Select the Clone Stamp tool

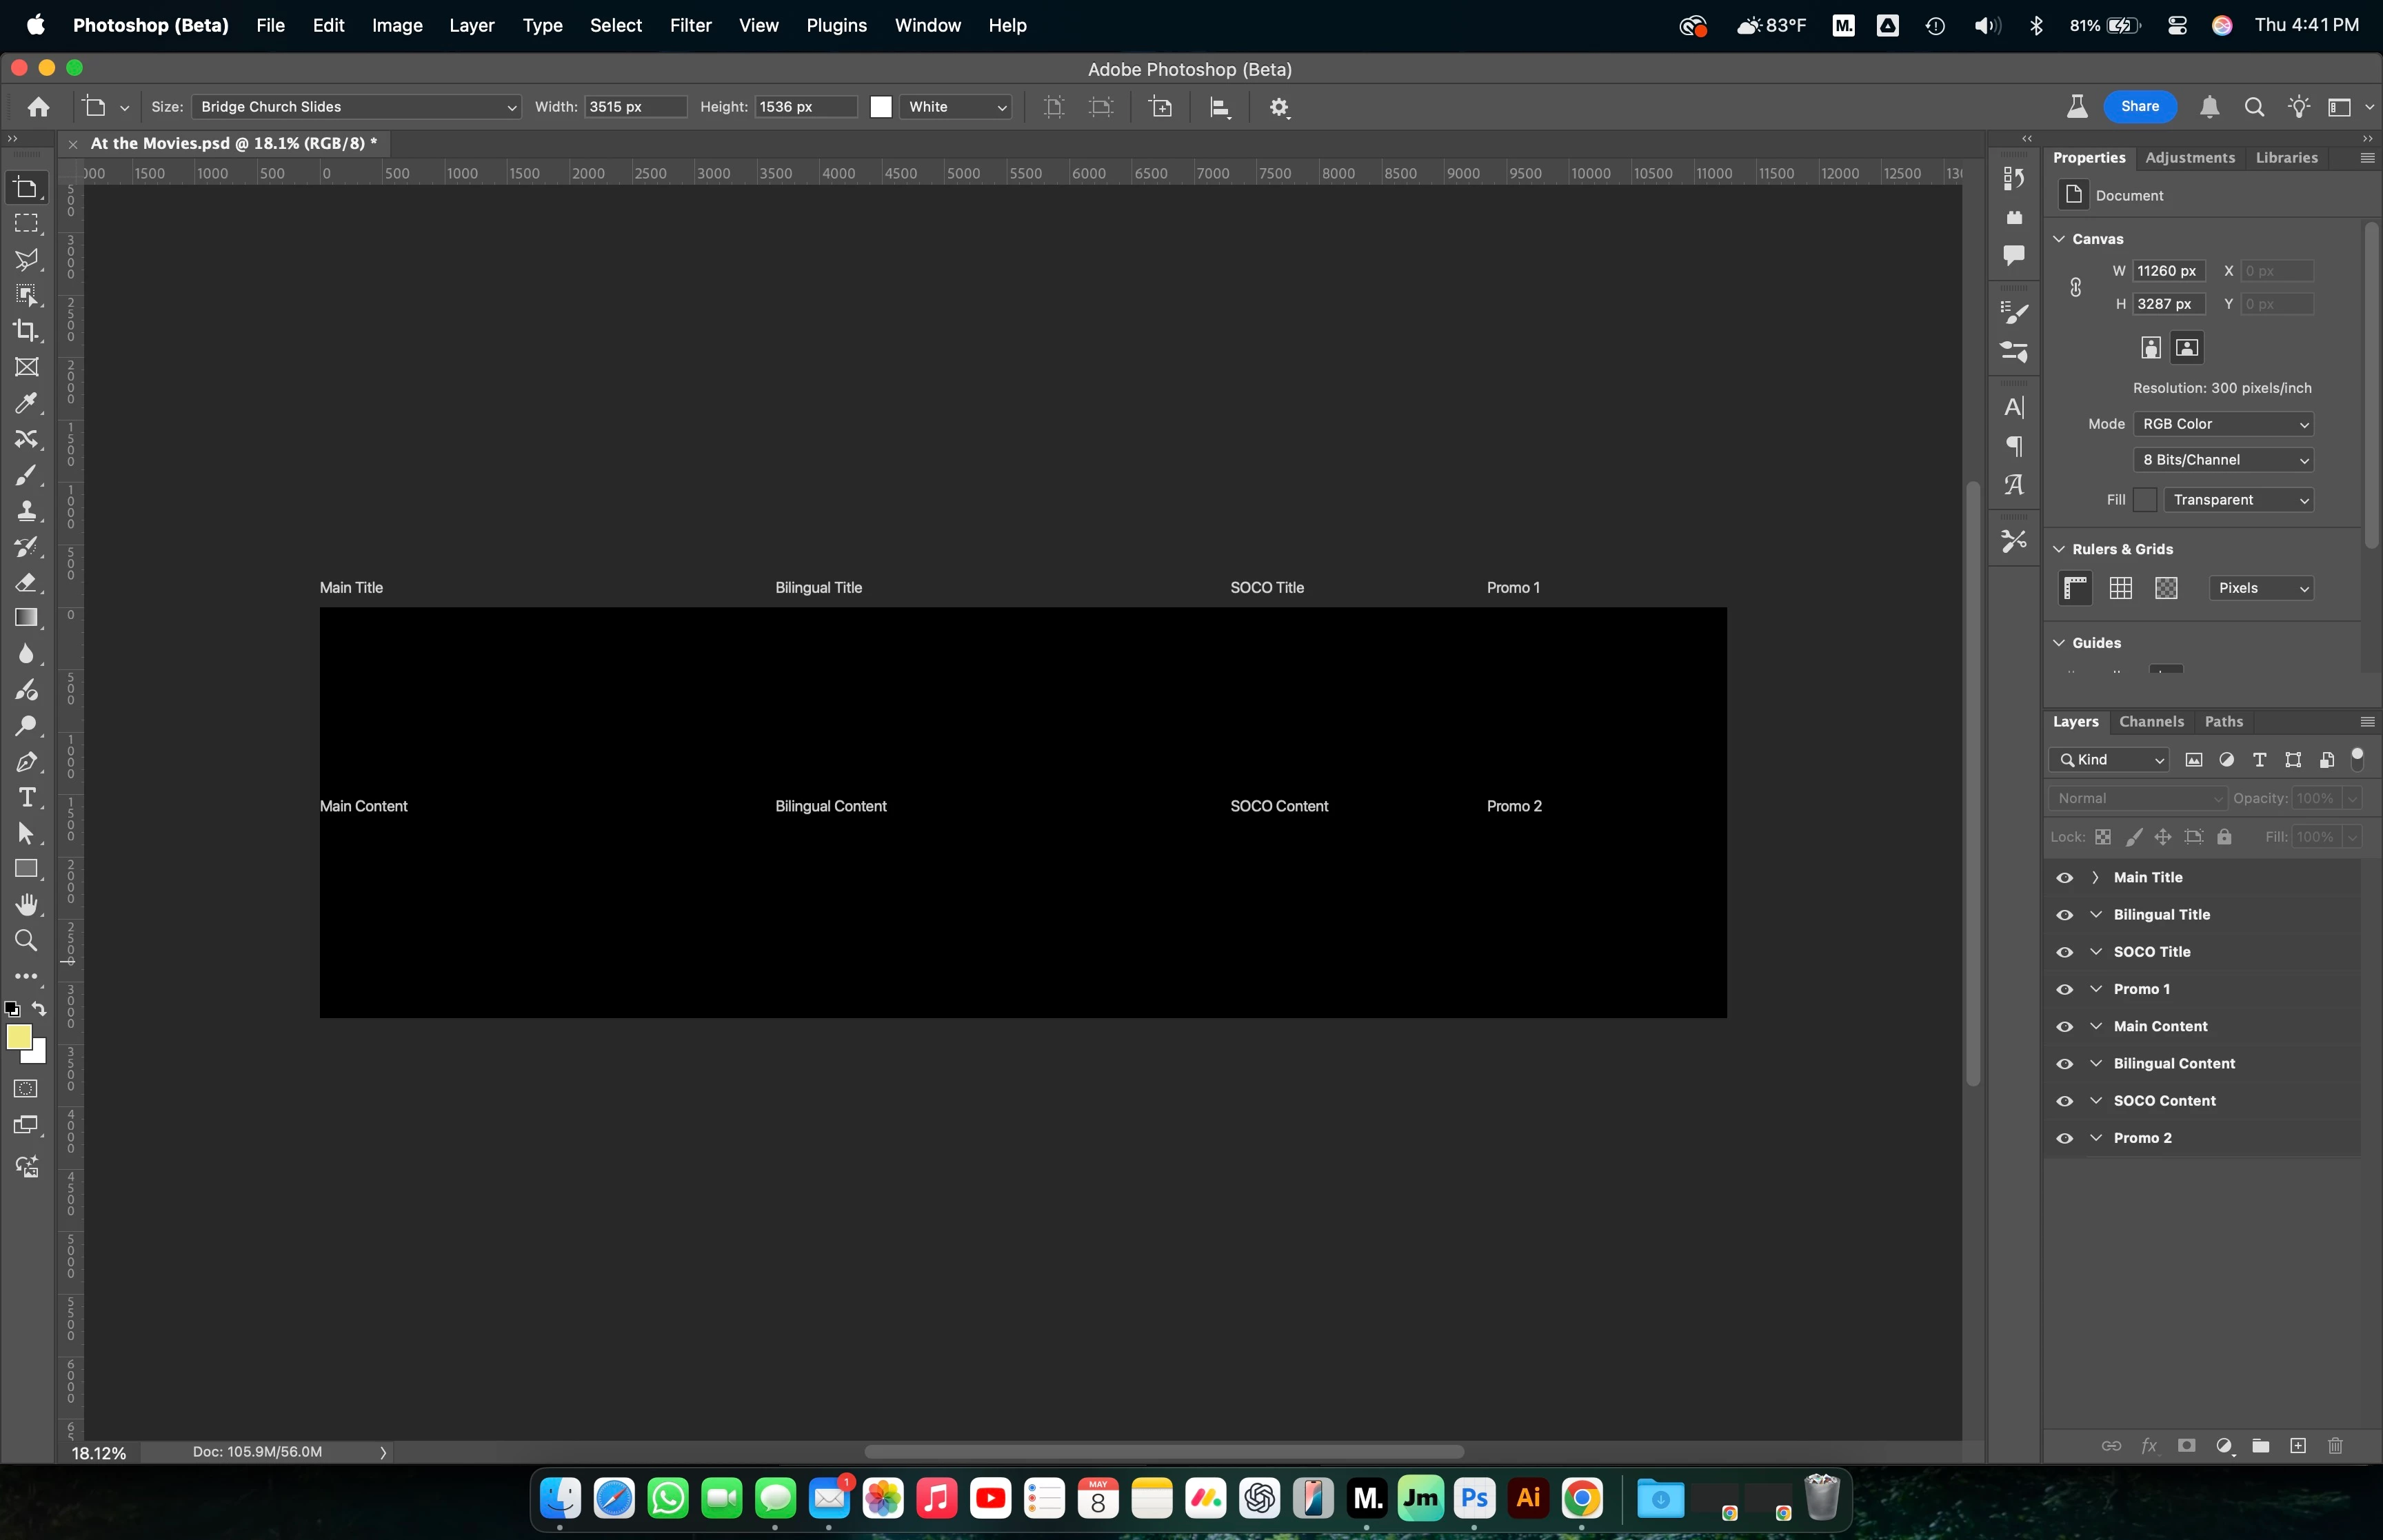26,511
